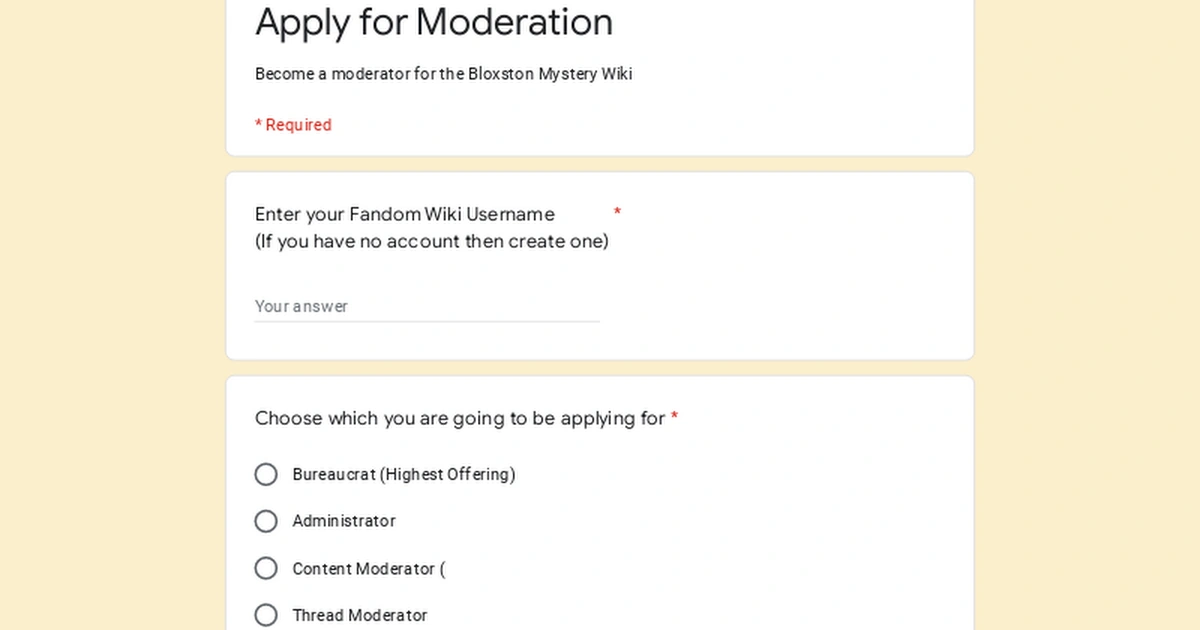Click the underline beneath Your answer
This screenshot has width=1200, height=630.
[x=427, y=320]
